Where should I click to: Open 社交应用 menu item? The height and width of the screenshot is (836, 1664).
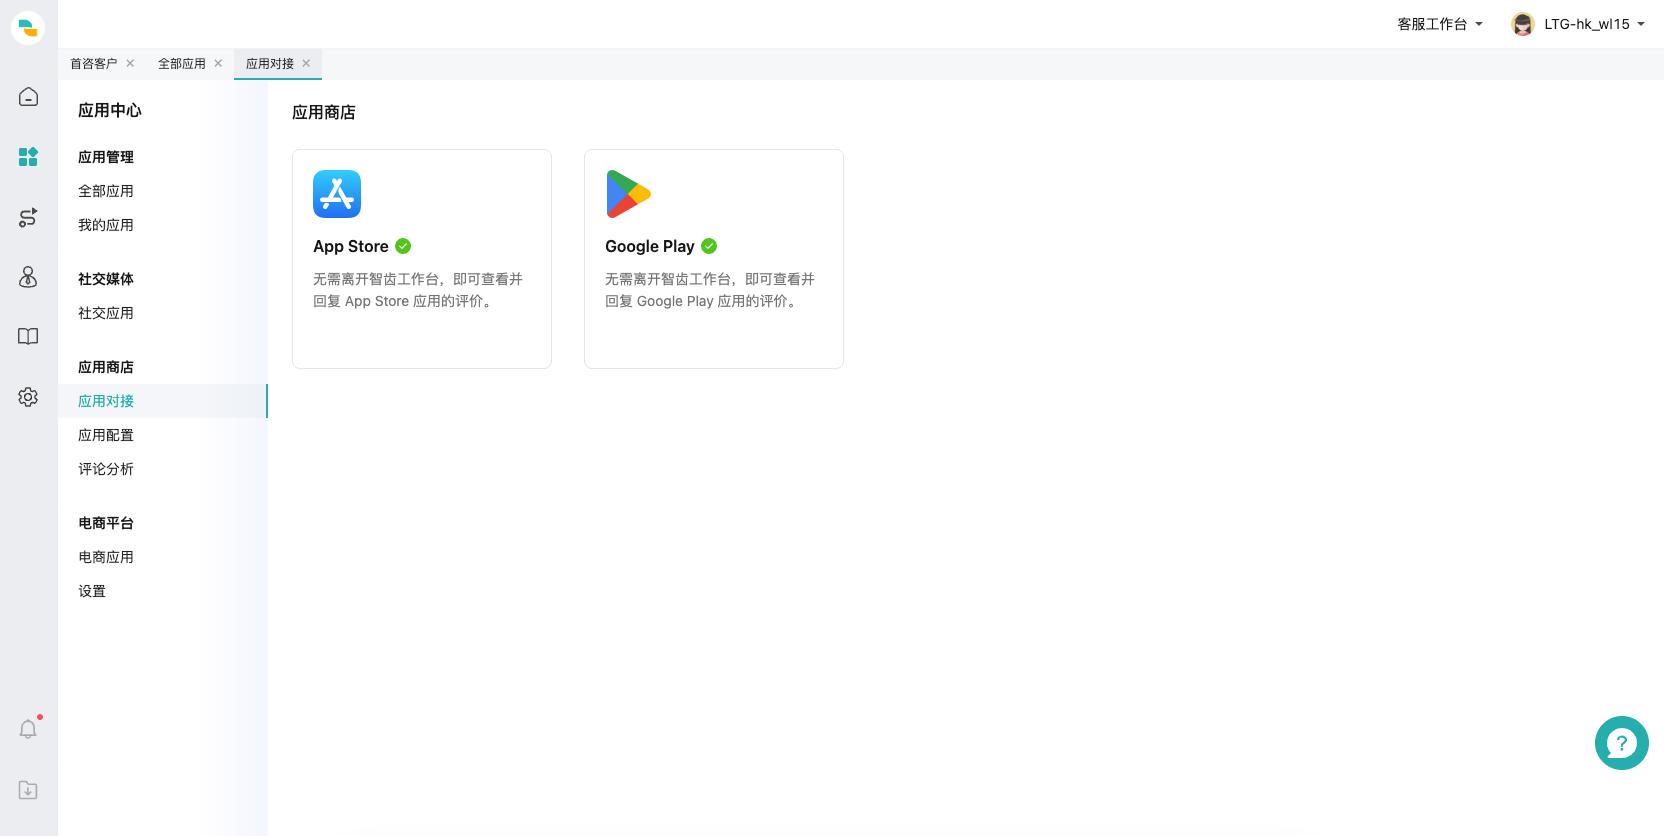[x=106, y=313]
